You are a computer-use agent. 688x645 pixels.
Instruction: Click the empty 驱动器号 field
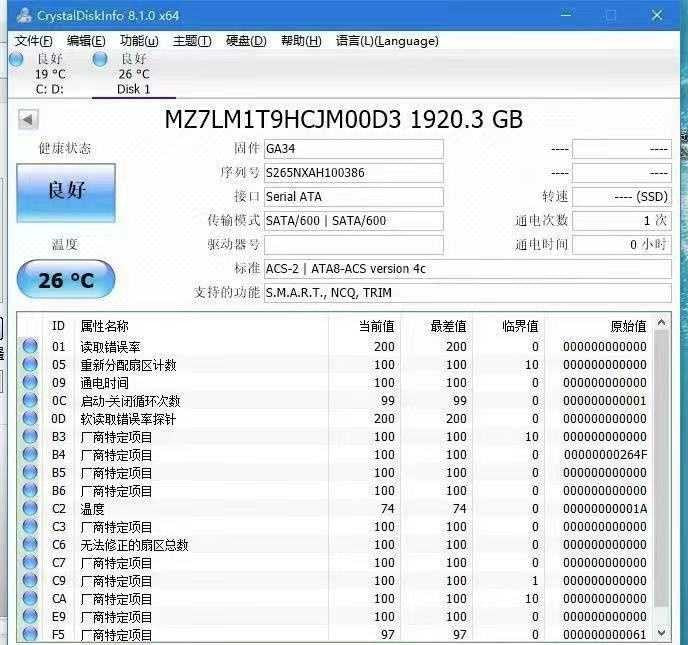[x=354, y=245]
